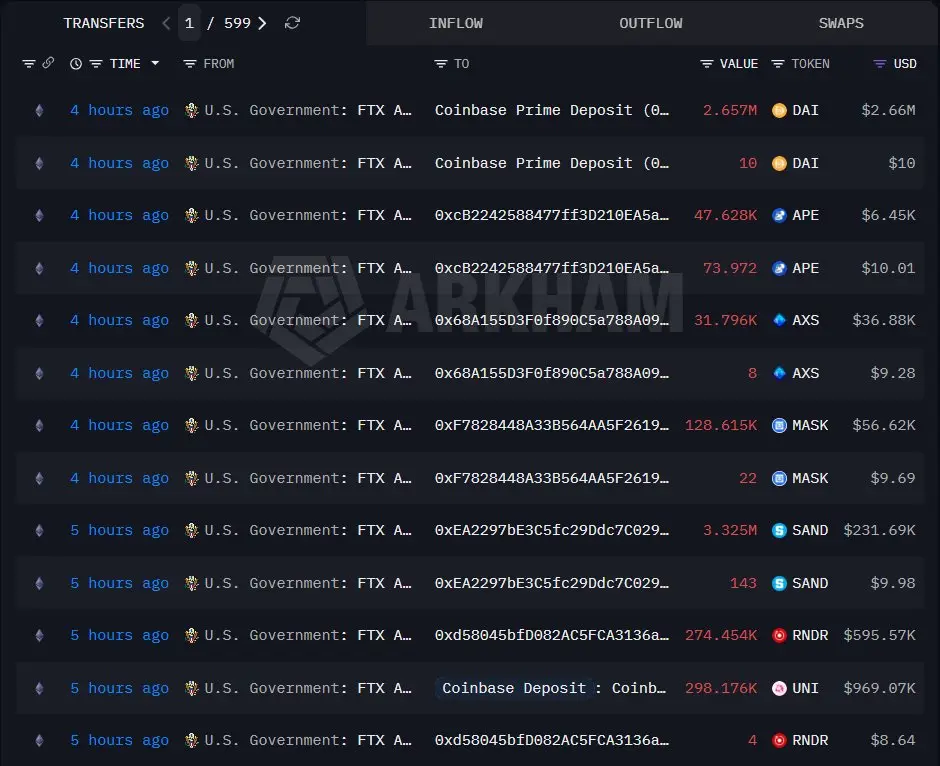Open address 0xEA2297bE3C5f in the 3.325M SAND row
The width and height of the screenshot is (940, 766).
(552, 530)
